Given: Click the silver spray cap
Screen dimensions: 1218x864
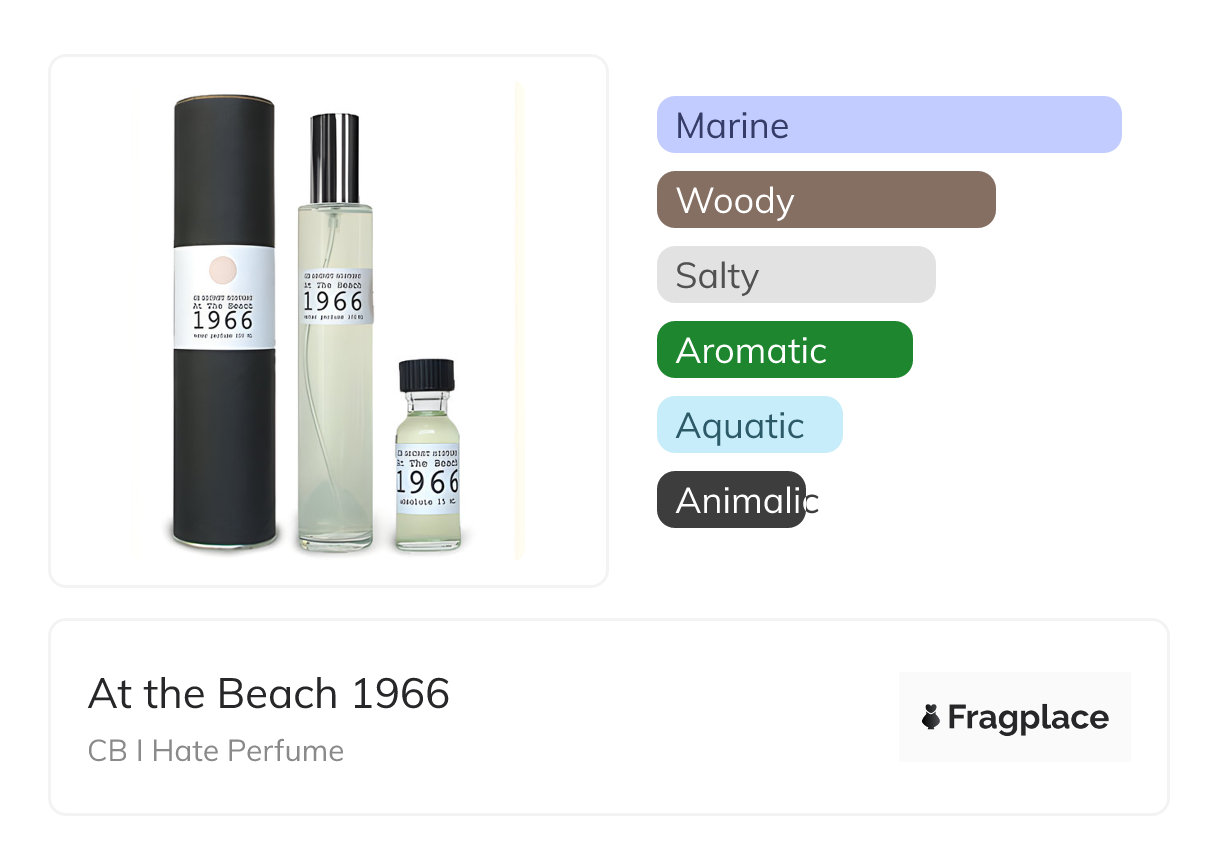Looking at the screenshot, I should point(335,158).
